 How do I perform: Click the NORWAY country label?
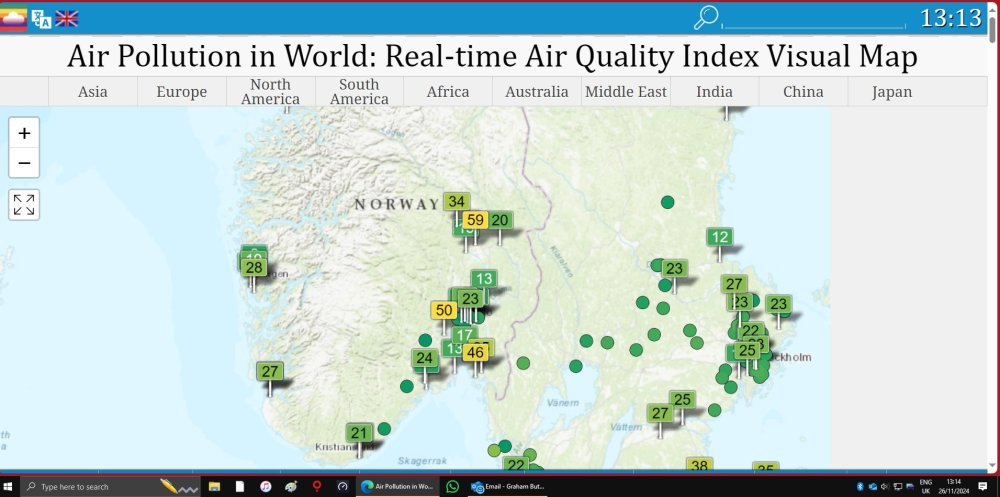[x=397, y=205]
